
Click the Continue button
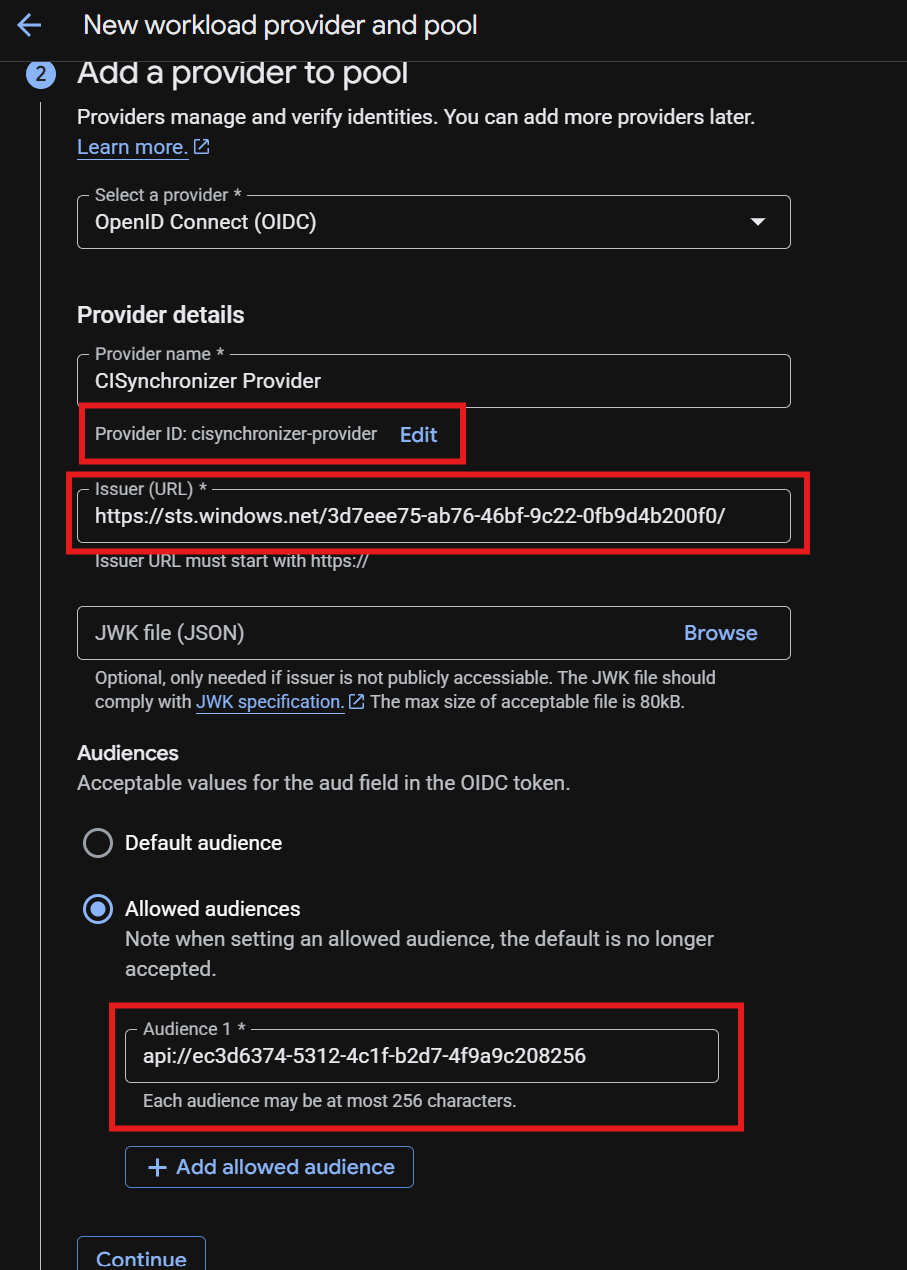[x=141, y=1255]
